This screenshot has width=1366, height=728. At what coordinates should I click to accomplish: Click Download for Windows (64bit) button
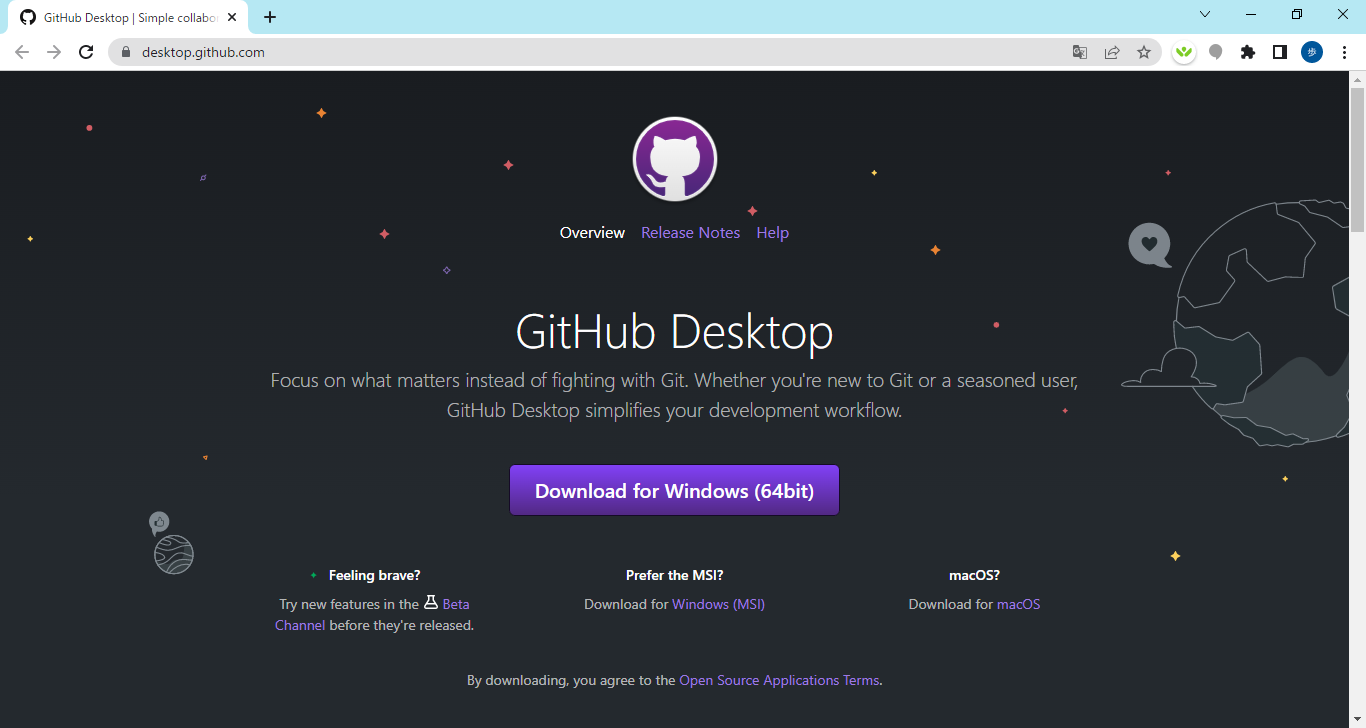pyautogui.click(x=674, y=491)
